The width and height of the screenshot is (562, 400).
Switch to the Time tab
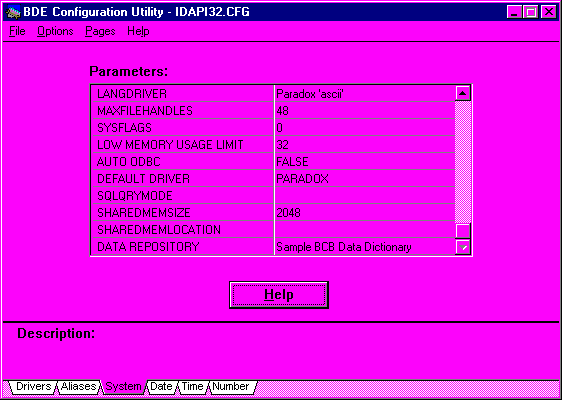[192, 387]
